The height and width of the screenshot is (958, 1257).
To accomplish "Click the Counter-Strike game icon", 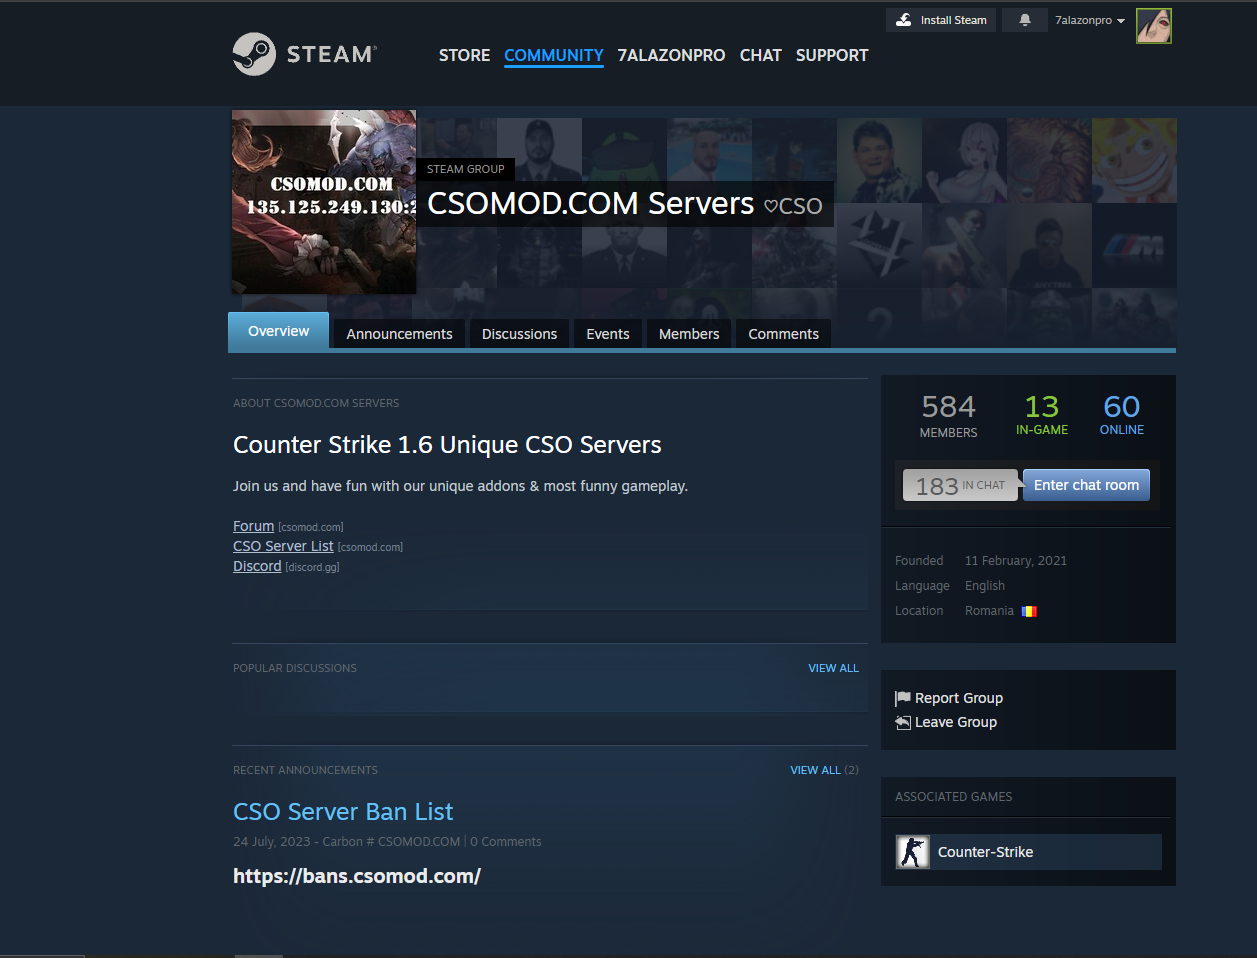I will 912,852.
